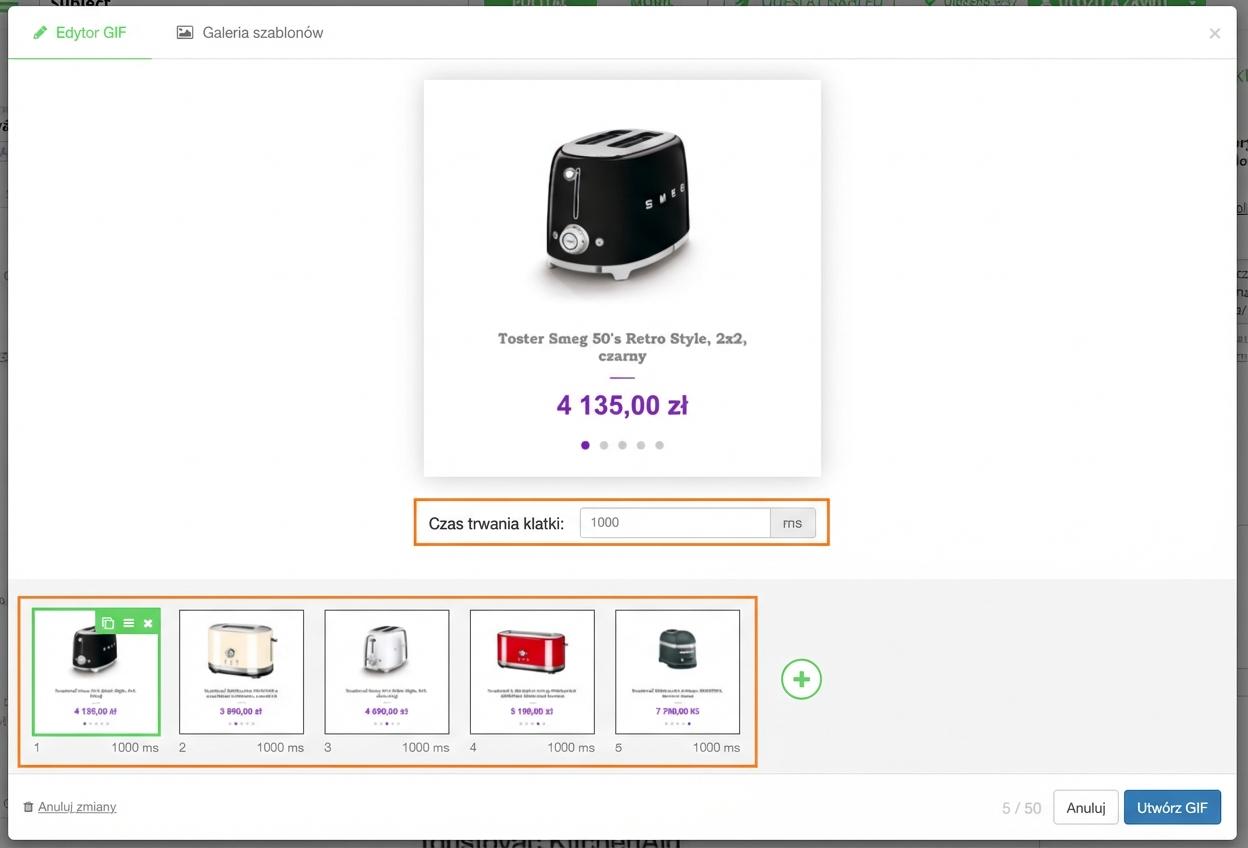This screenshot has width=1248, height=848.
Task: Click 1000 ms label under frame 3
Action: coord(426,748)
